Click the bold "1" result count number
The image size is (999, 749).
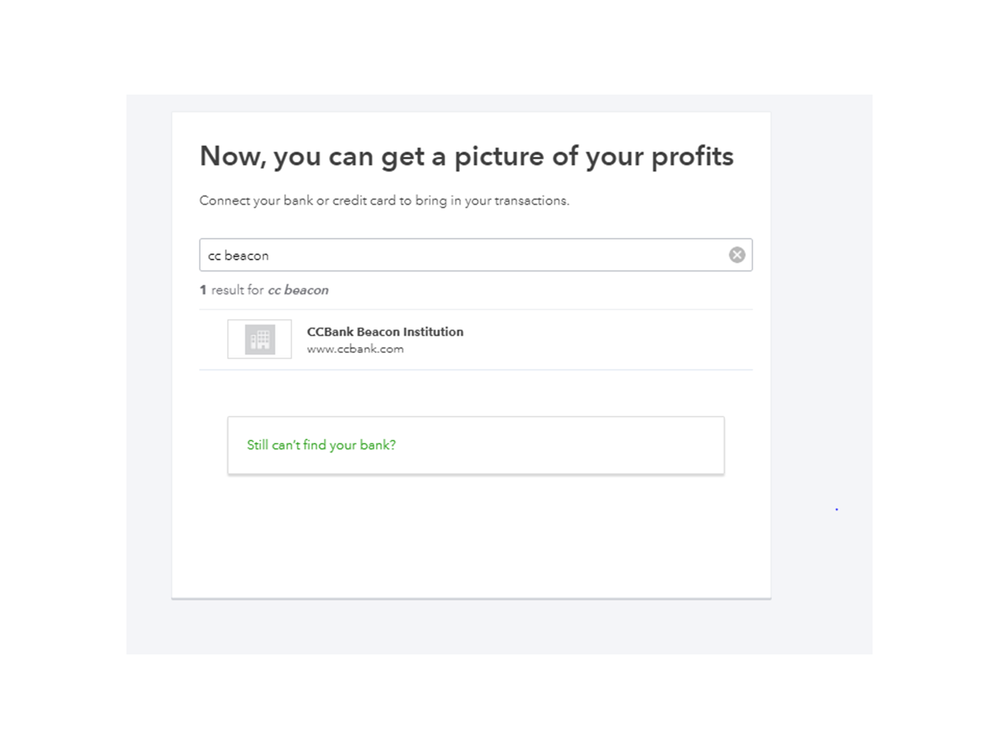coord(202,290)
